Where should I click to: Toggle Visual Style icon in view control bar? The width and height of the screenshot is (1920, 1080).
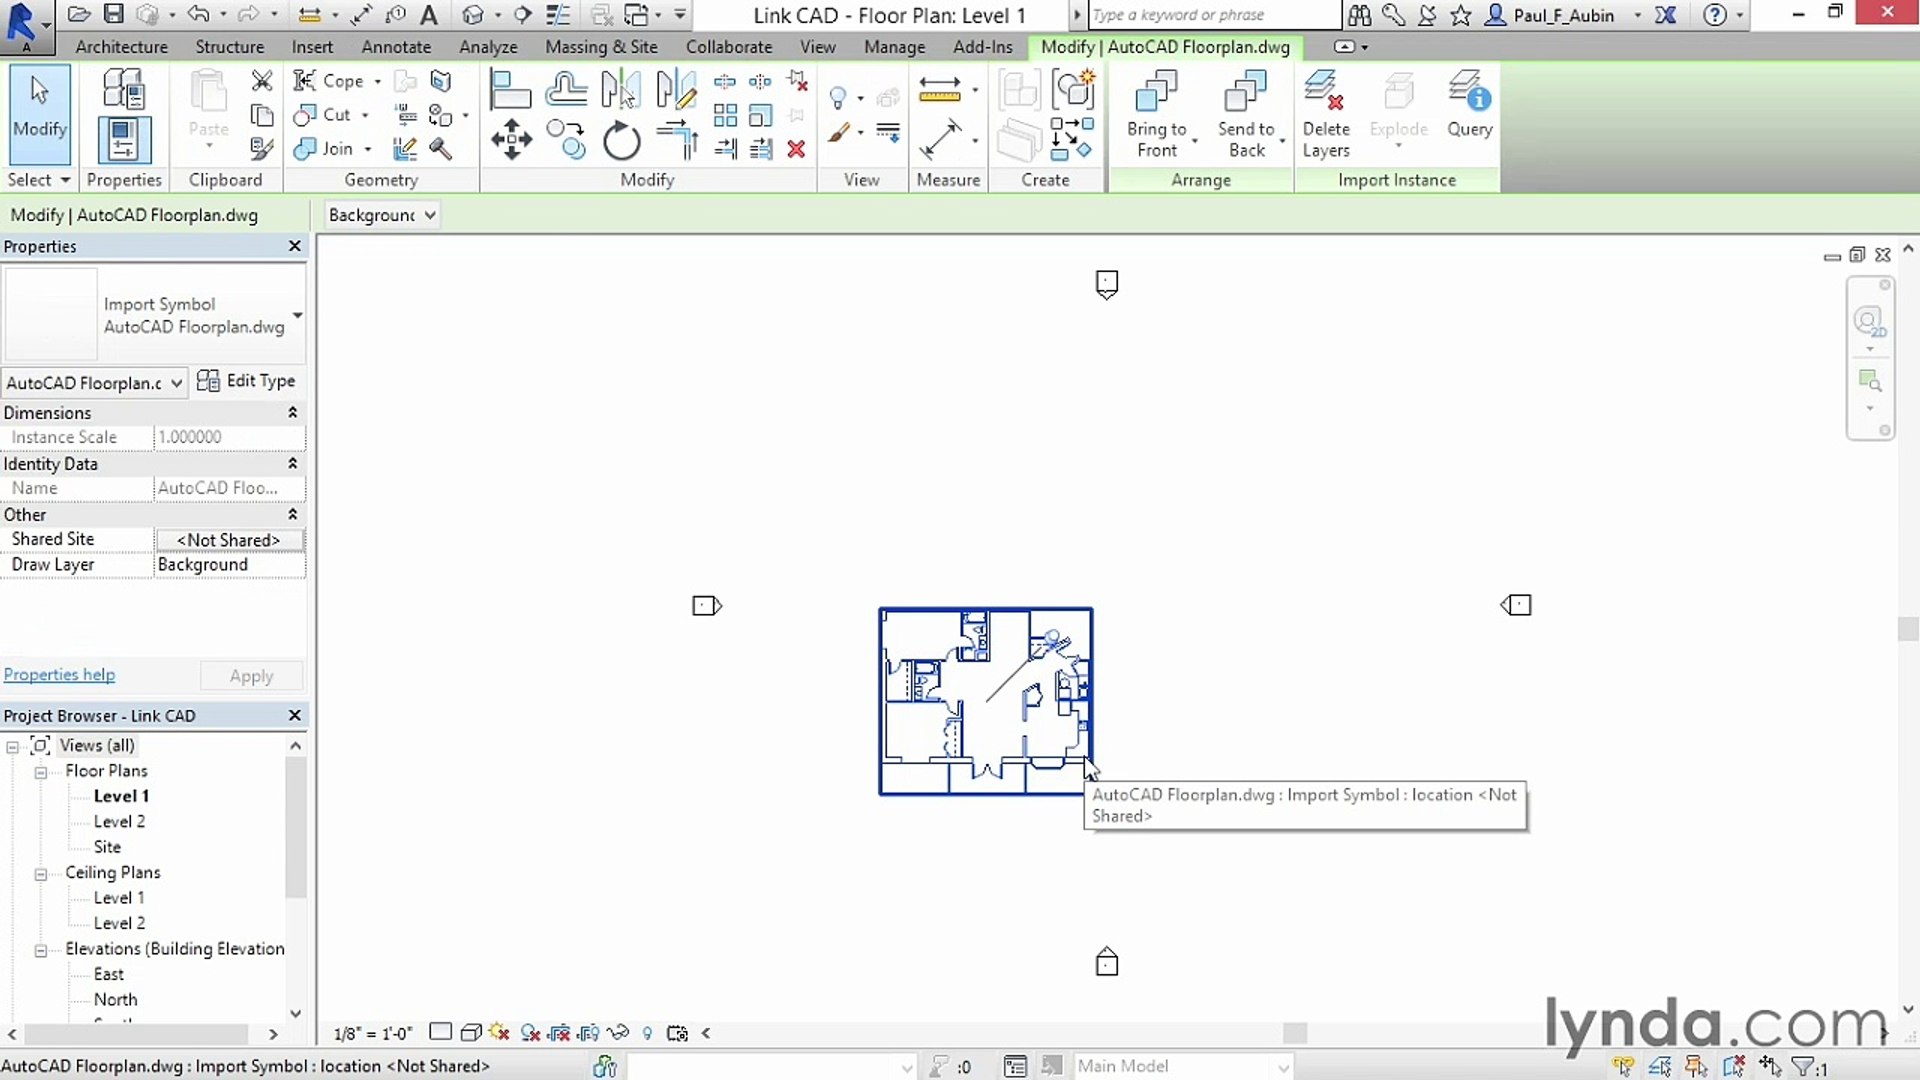tap(470, 1033)
